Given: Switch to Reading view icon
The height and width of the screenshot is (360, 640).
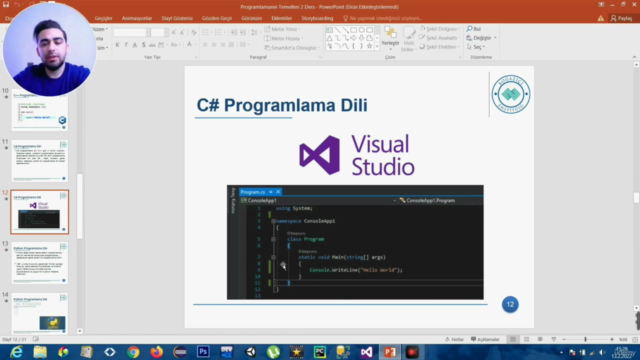Looking at the screenshot, I should click(540, 339).
